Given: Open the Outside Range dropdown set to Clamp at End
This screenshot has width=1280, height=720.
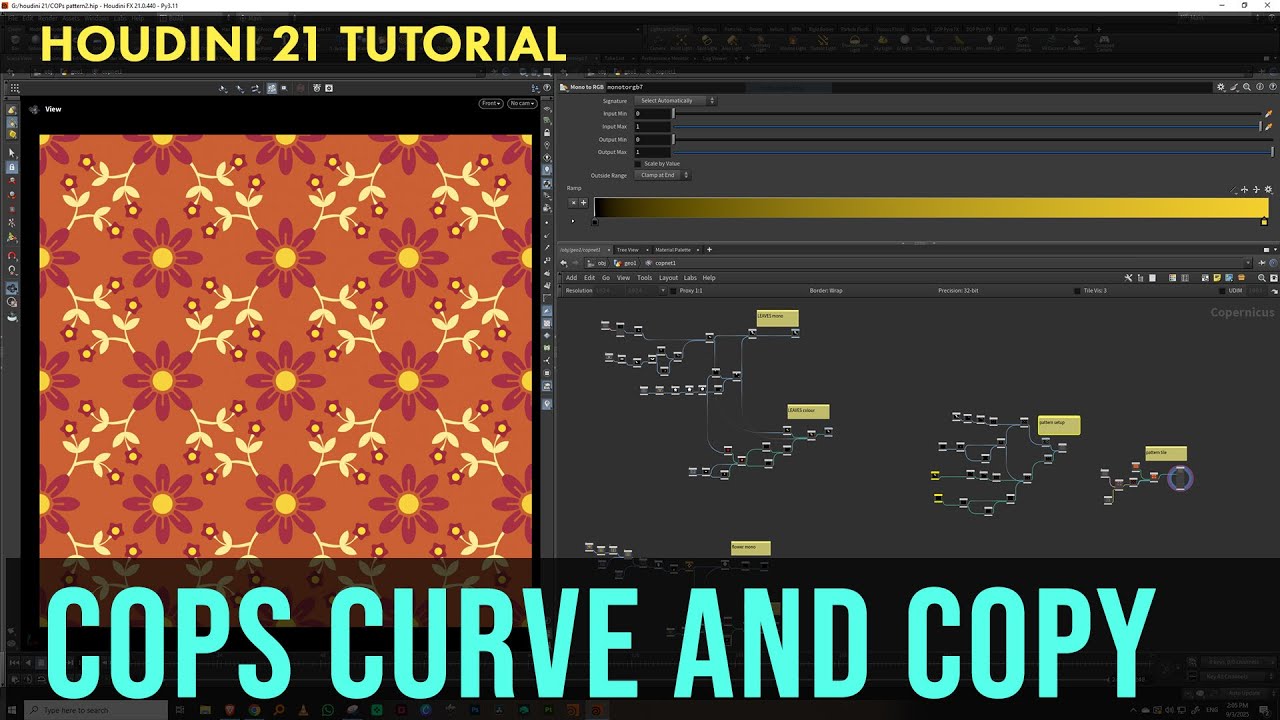Looking at the screenshot, I should tap(662, 175).
